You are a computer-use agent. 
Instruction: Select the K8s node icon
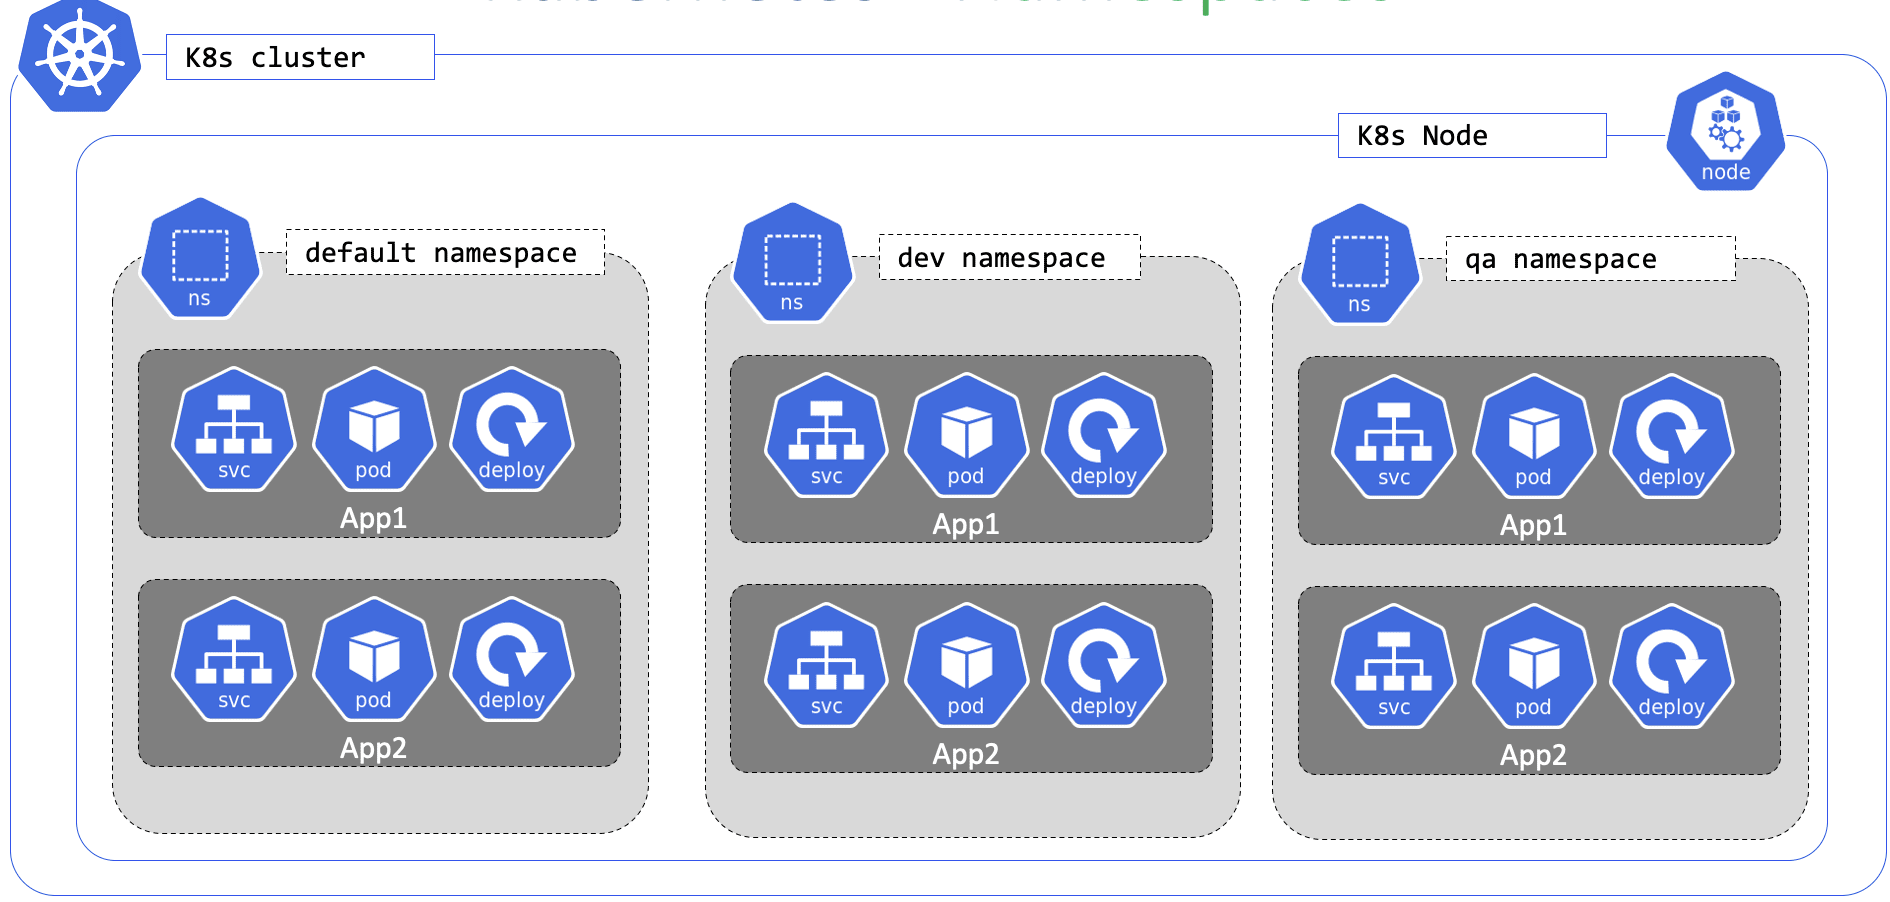click(x=1725, y=132)
